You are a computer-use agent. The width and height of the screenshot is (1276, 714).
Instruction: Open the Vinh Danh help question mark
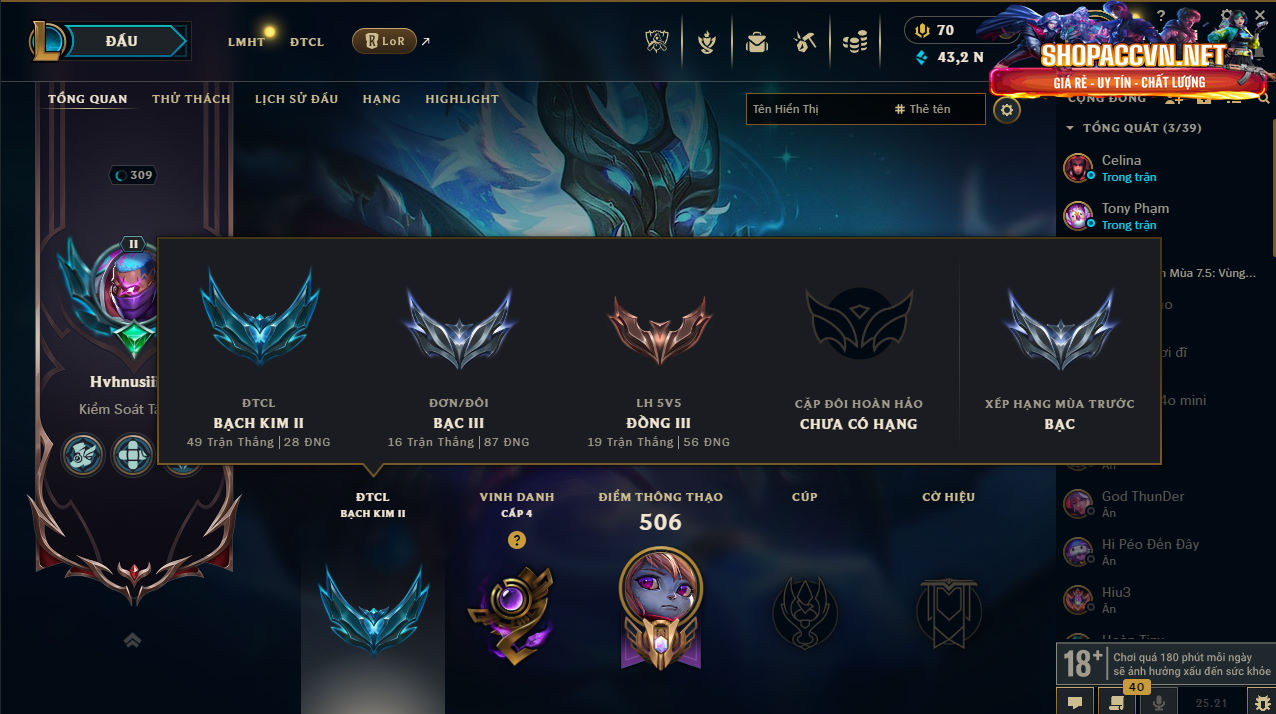pyautogui.click(x=516, y=540)
